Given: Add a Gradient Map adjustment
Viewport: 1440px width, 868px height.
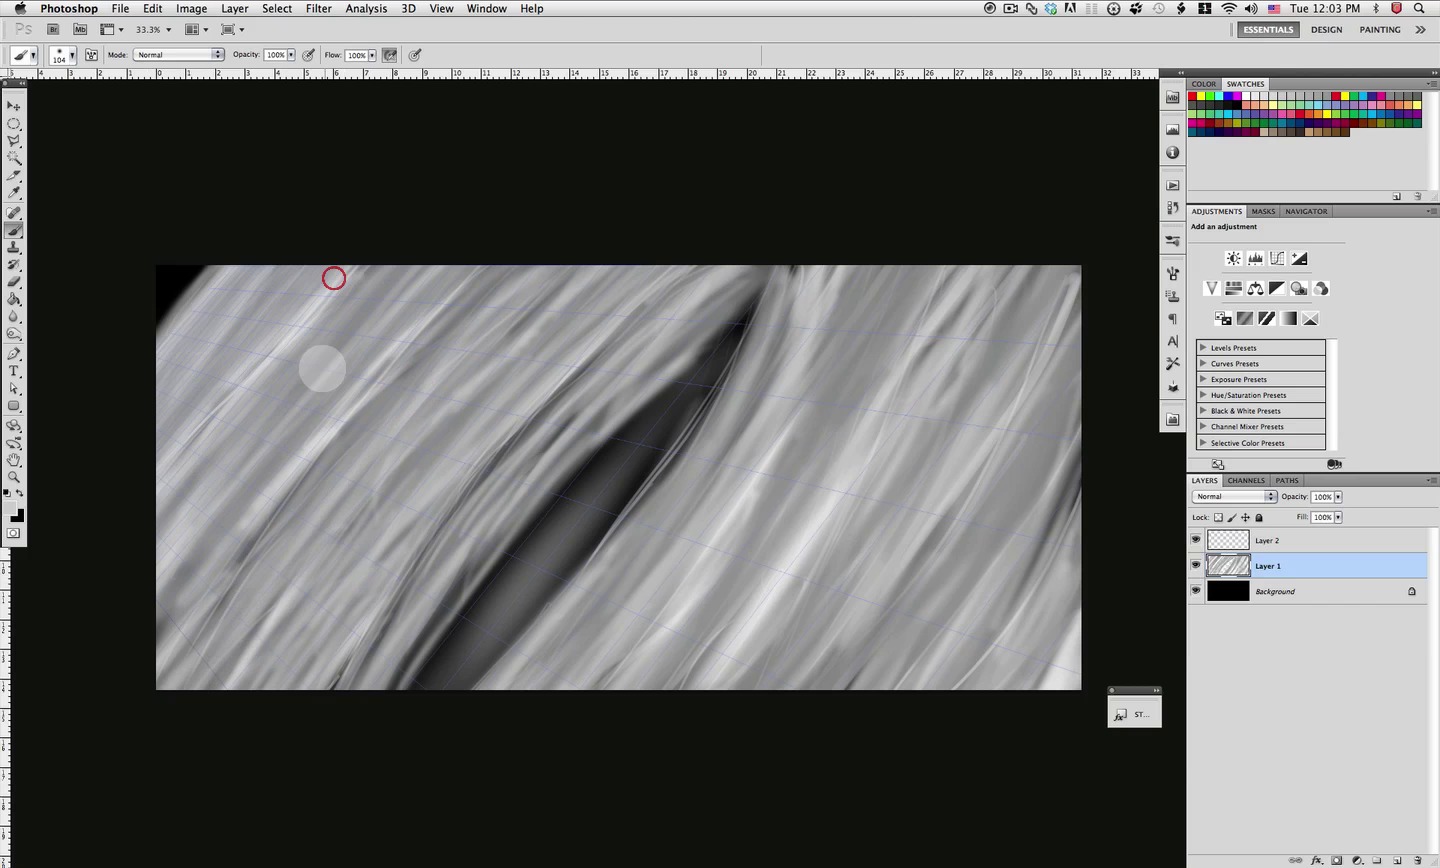Looking at the screenshot, I should [1289, 318].
